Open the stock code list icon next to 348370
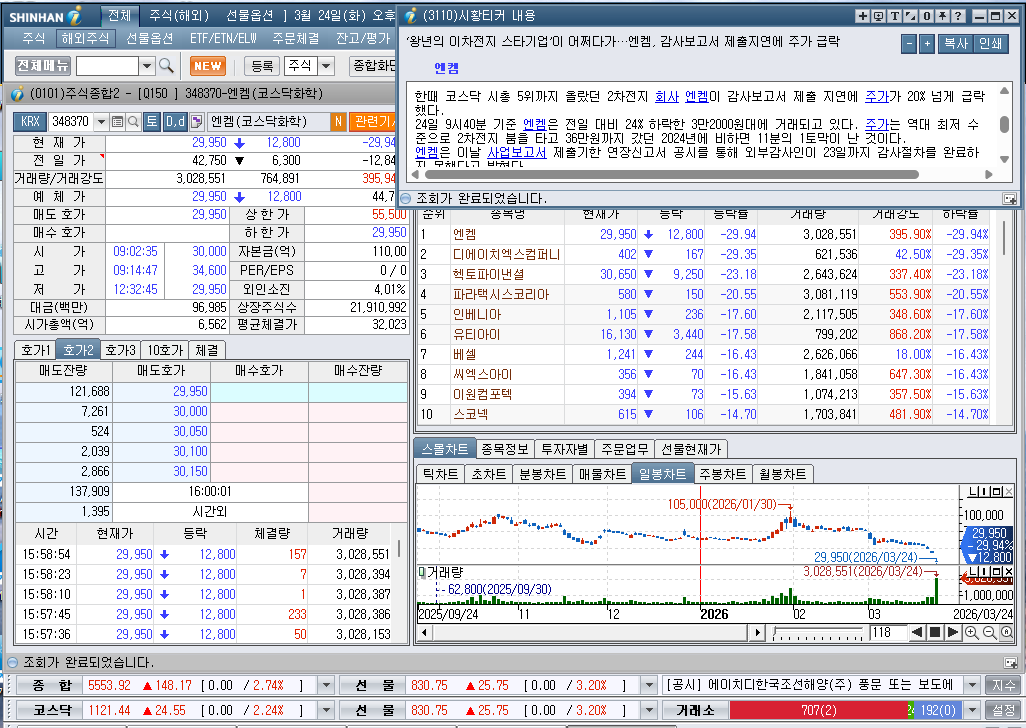 click(x=117, y=122)
